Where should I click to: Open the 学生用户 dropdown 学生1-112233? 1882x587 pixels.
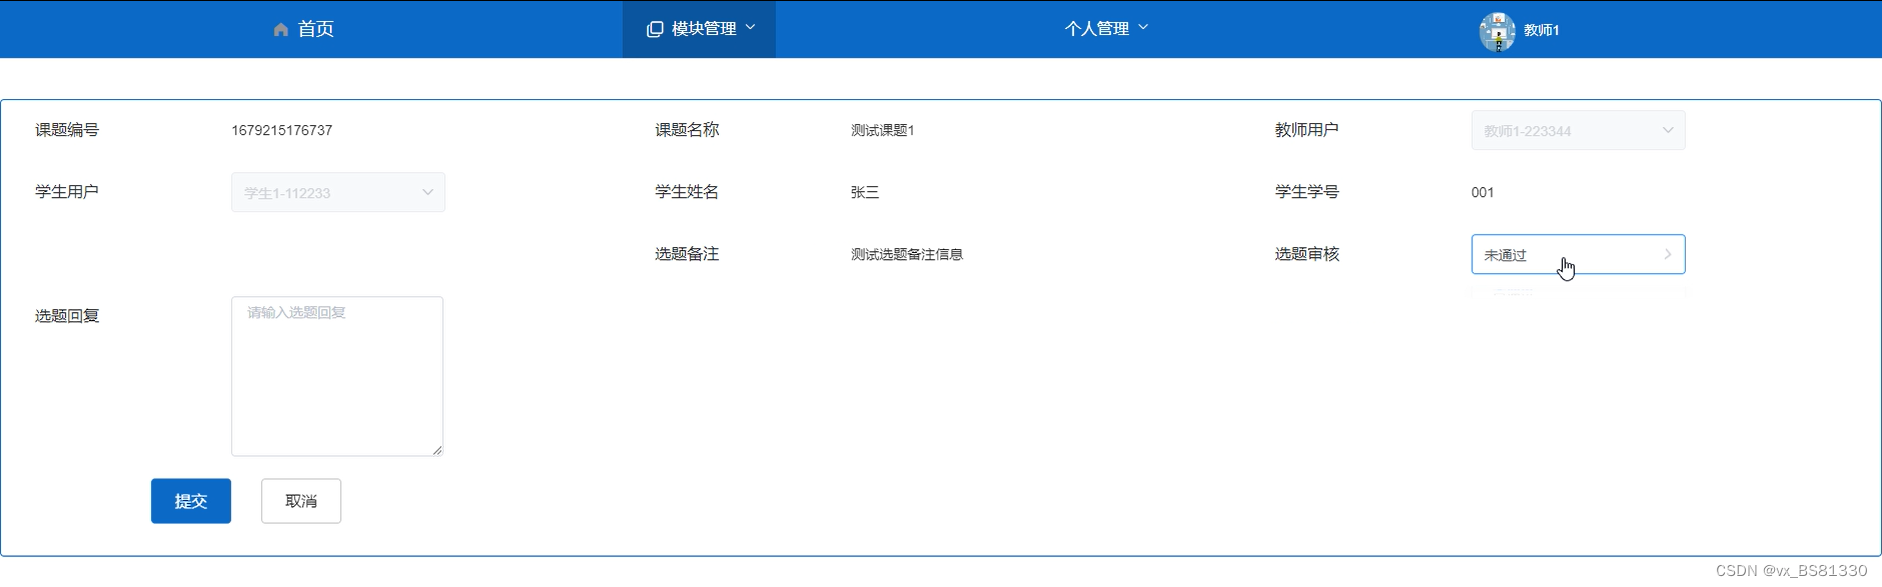(x=338, y=192)
